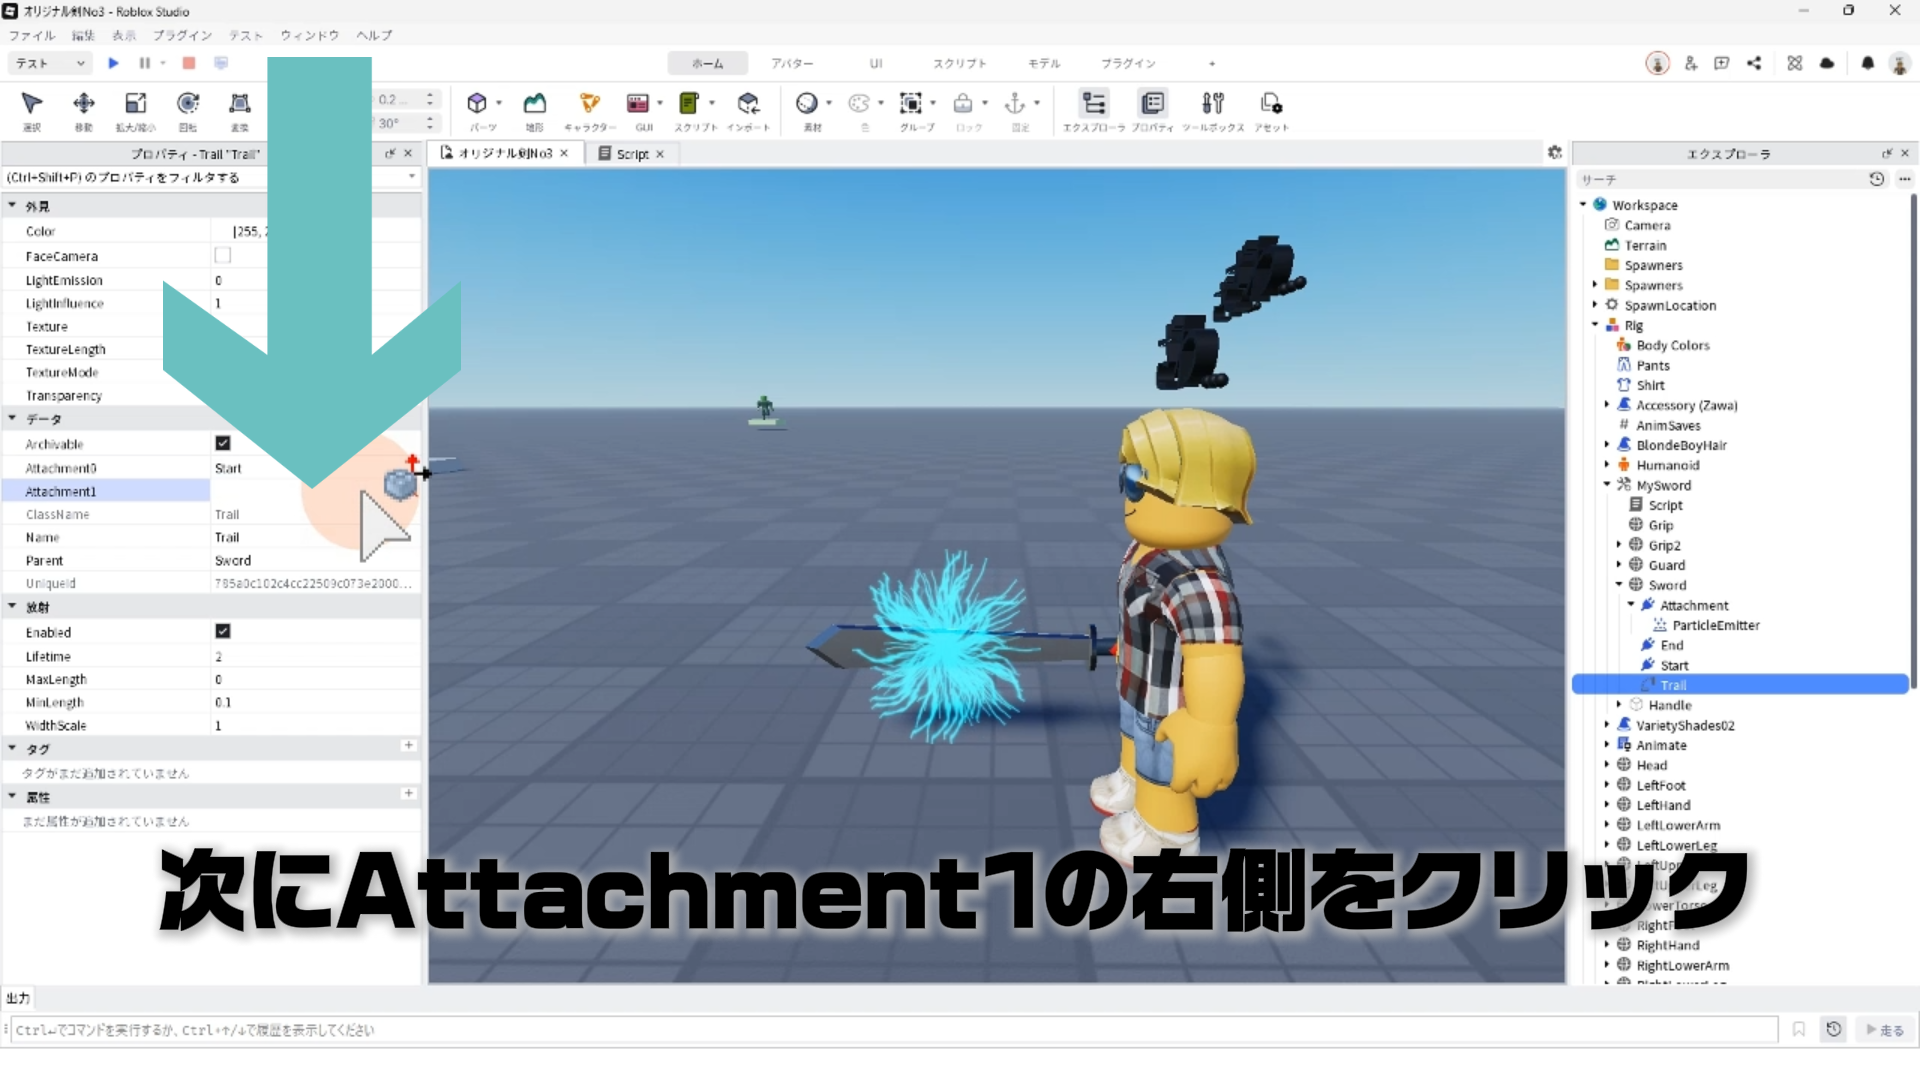Click the Explorer toolbar icon
This screenshot has width=1920, height=1080.
pyautogui.click(x=1094, y=104)
